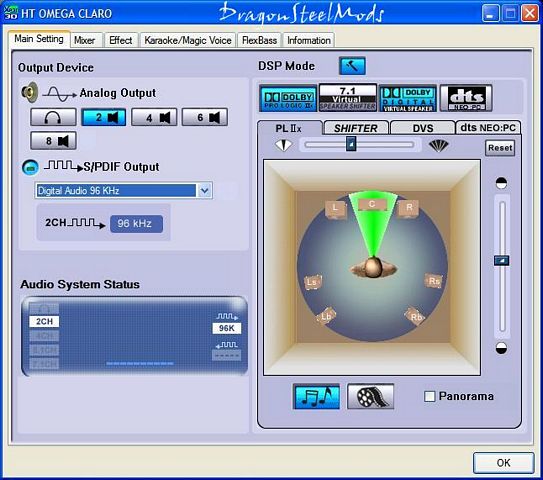The image size is (543, 480).
Task: Toggle the S/PDIF Output round button
Action: [x=30, y=167]
